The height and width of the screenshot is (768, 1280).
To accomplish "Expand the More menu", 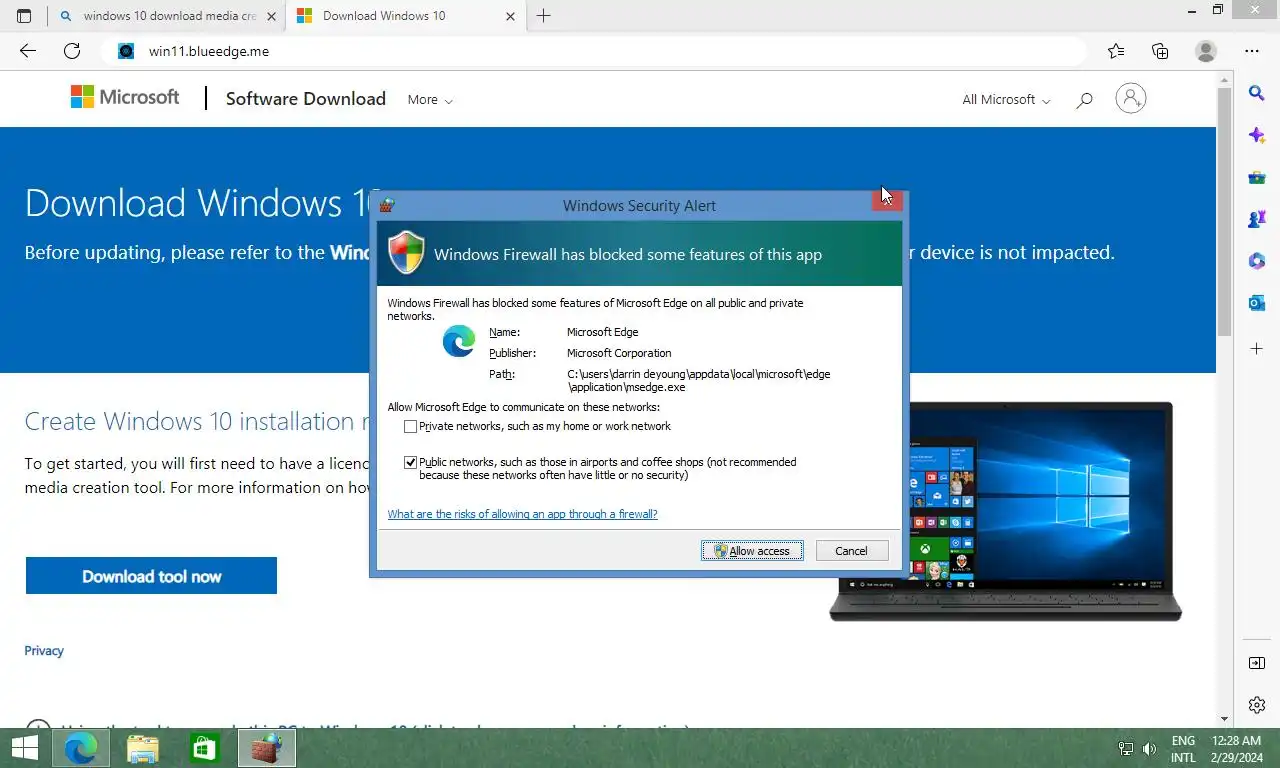I will [x=430, y=100].
